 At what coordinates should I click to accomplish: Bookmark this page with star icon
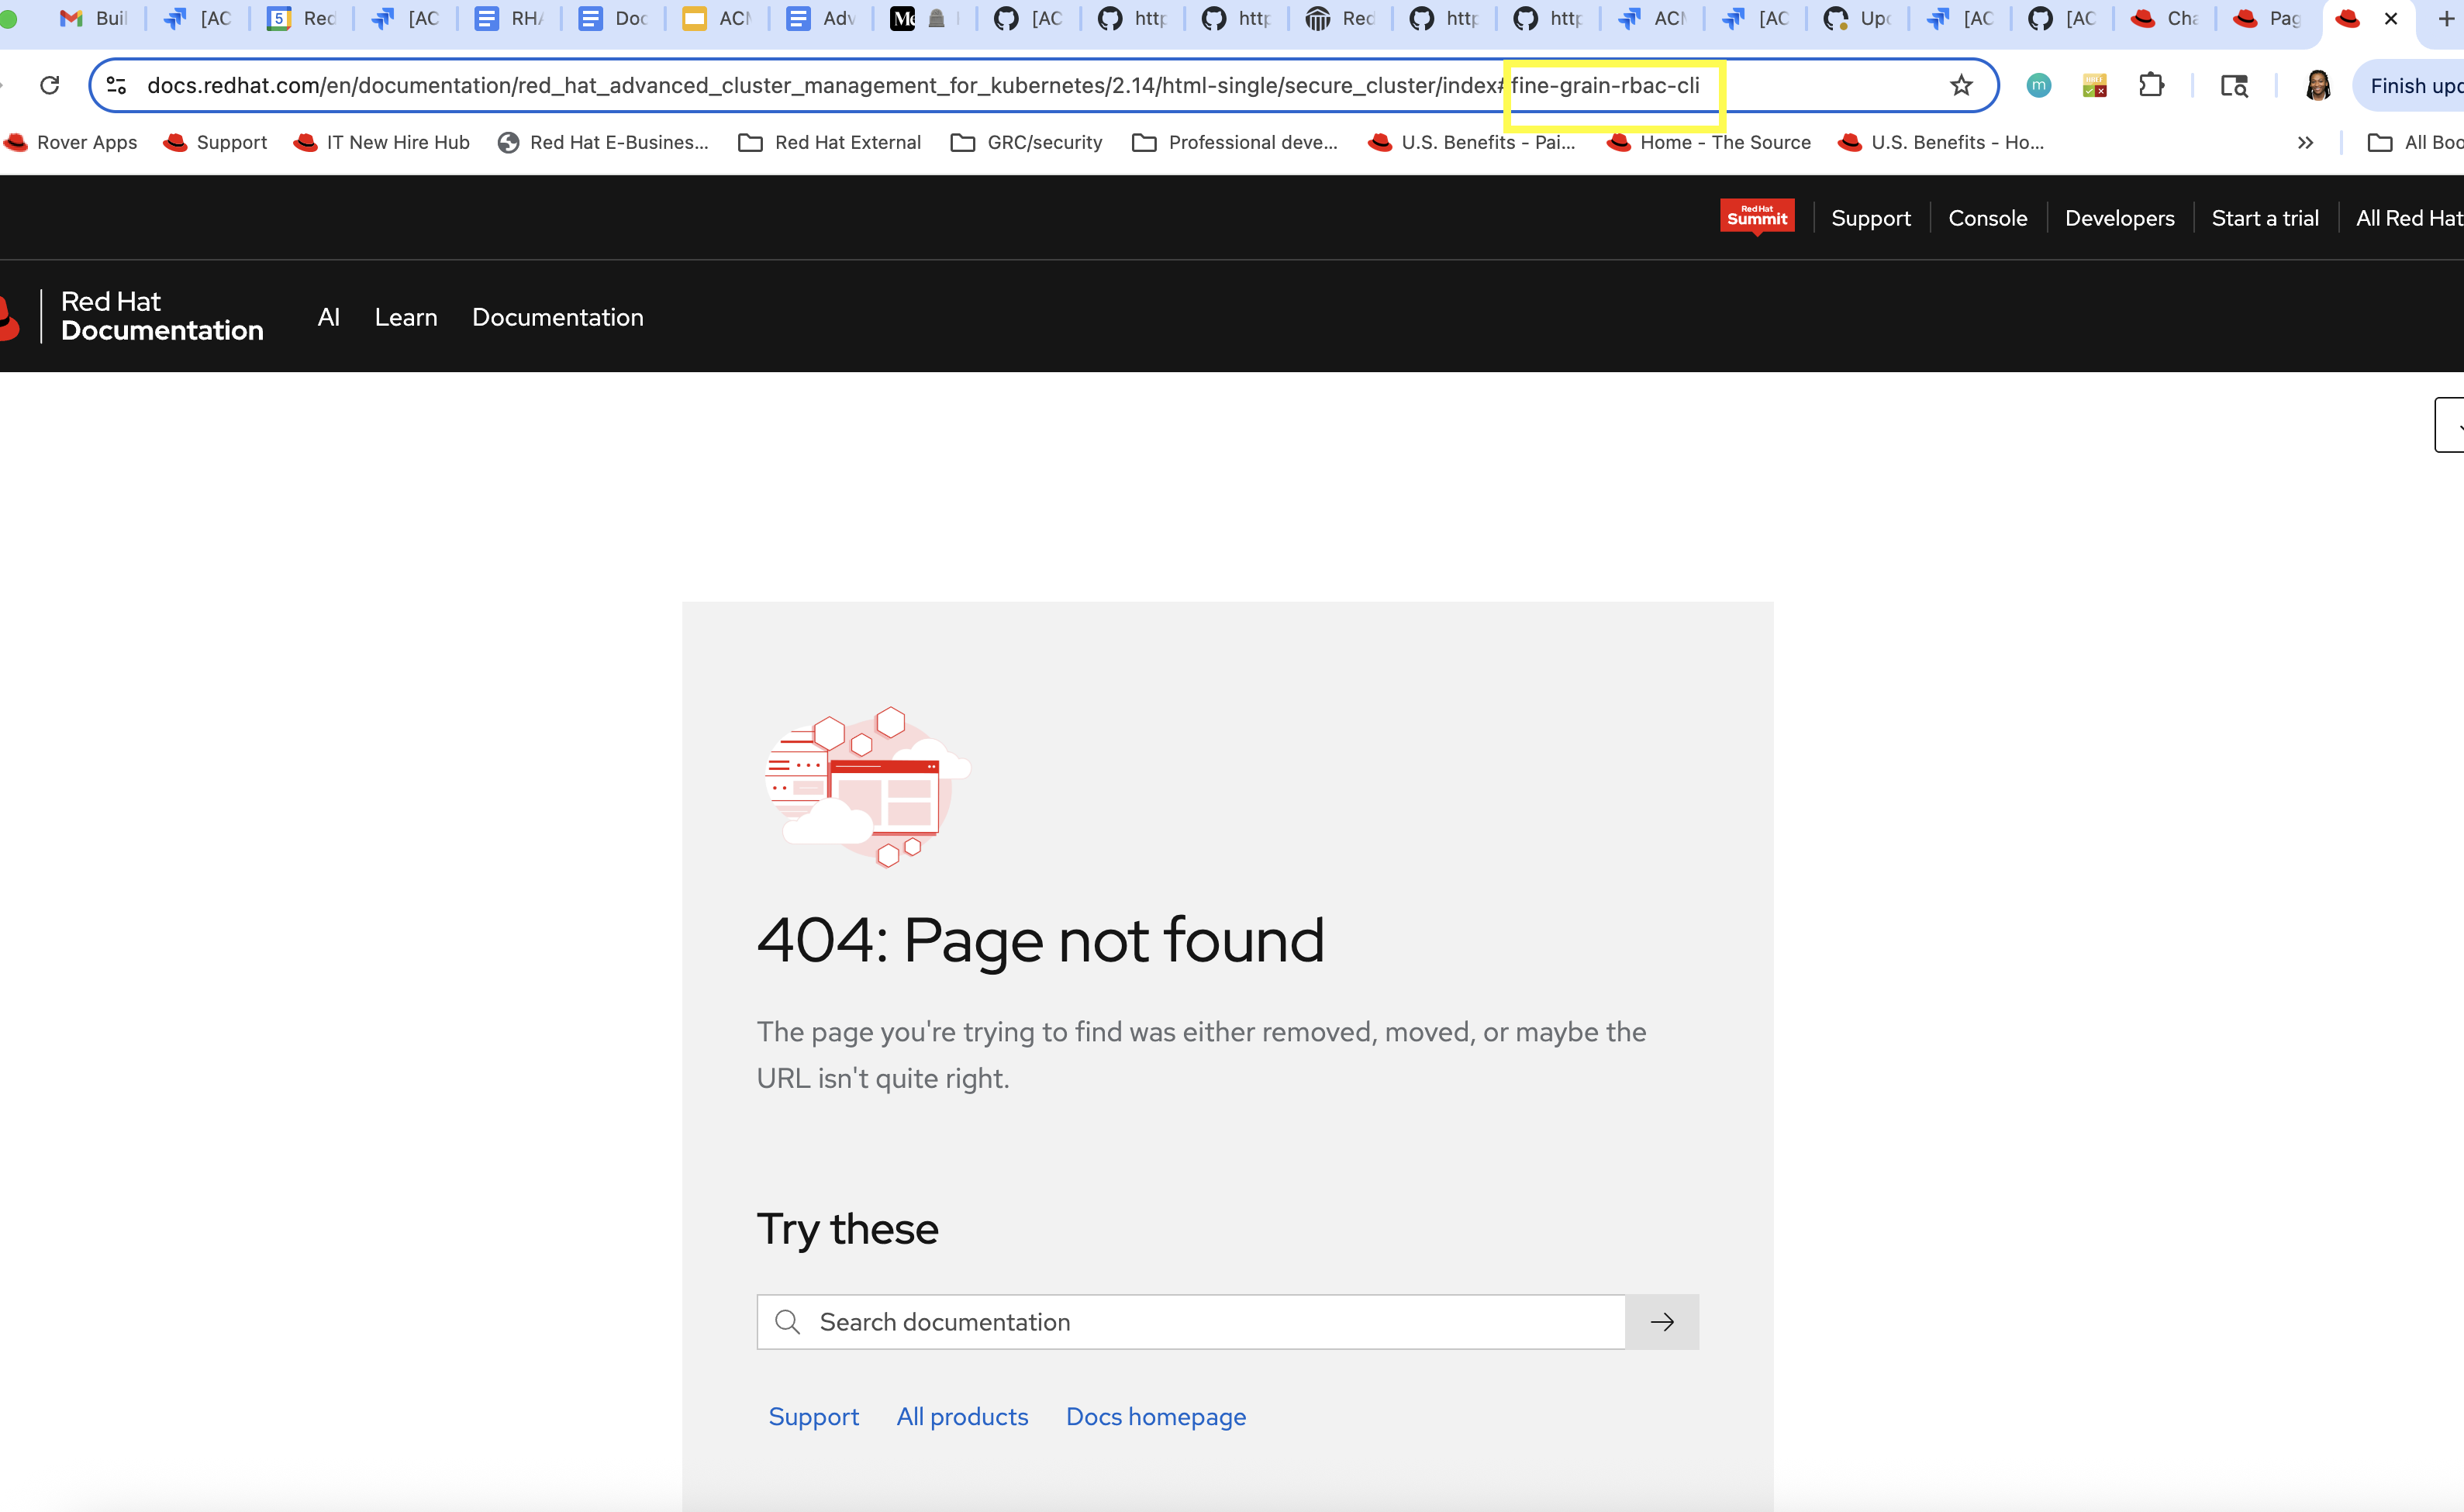click(x=1961, y=86)
